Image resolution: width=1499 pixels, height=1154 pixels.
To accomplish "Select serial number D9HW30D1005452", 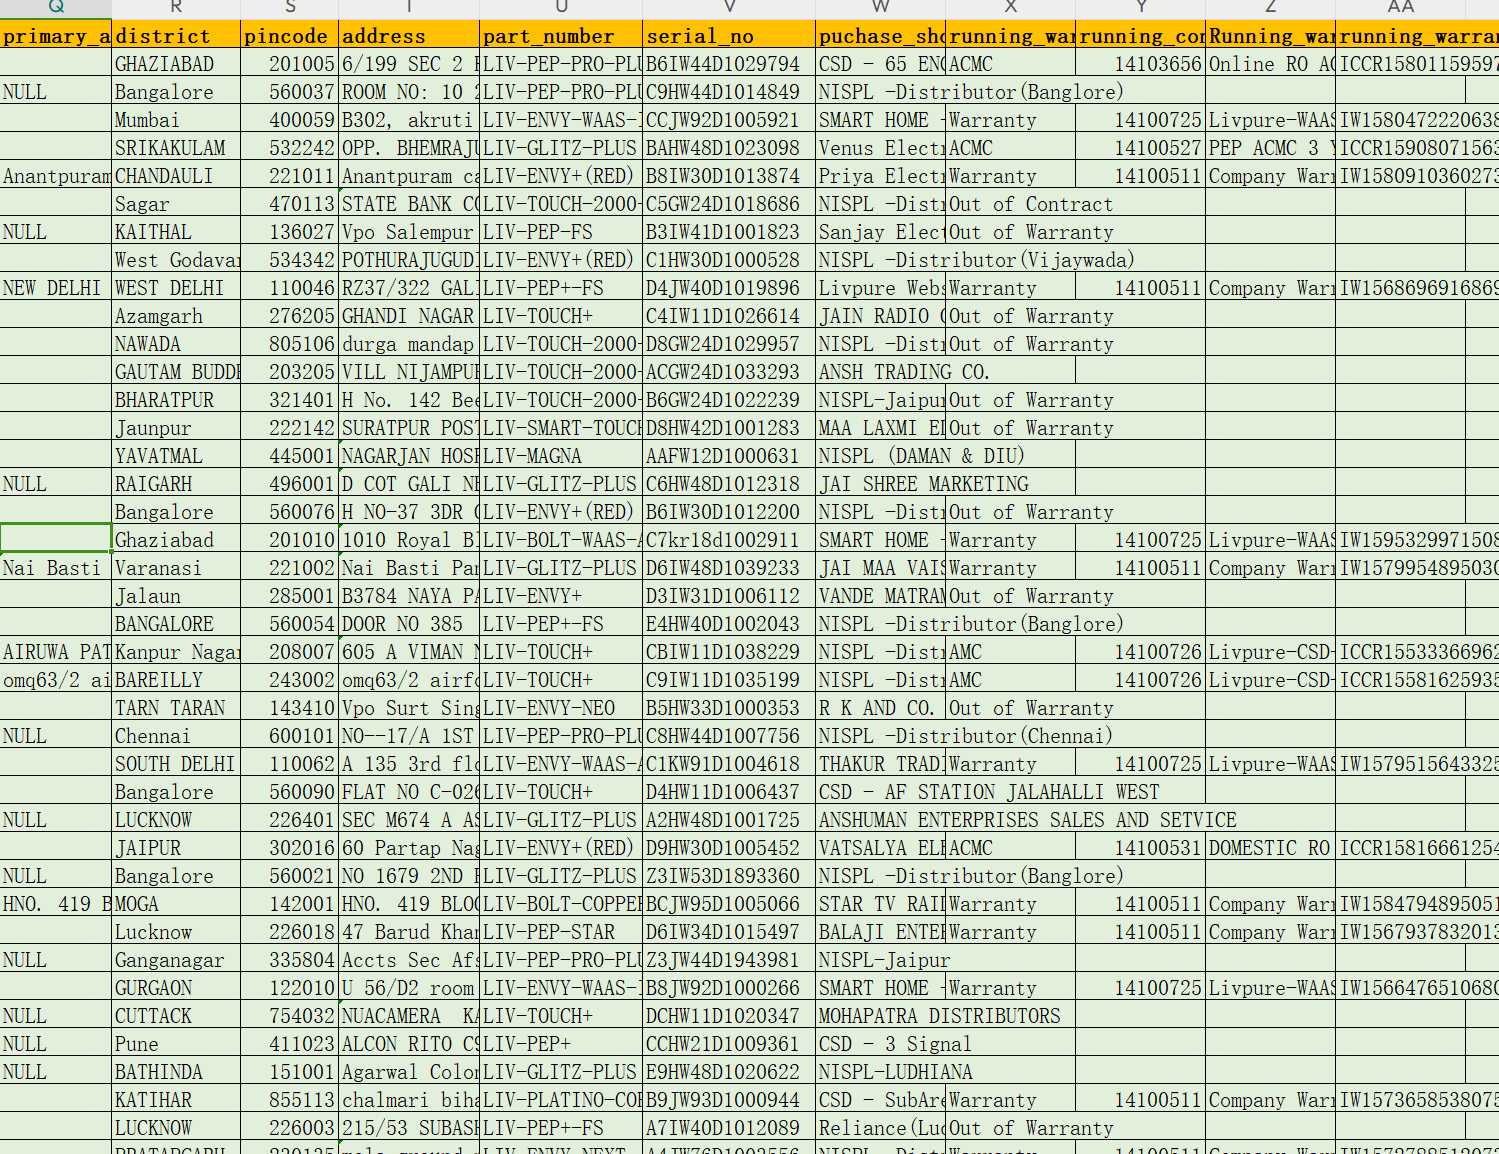I will pyautogui.click(x=729, y=848).
